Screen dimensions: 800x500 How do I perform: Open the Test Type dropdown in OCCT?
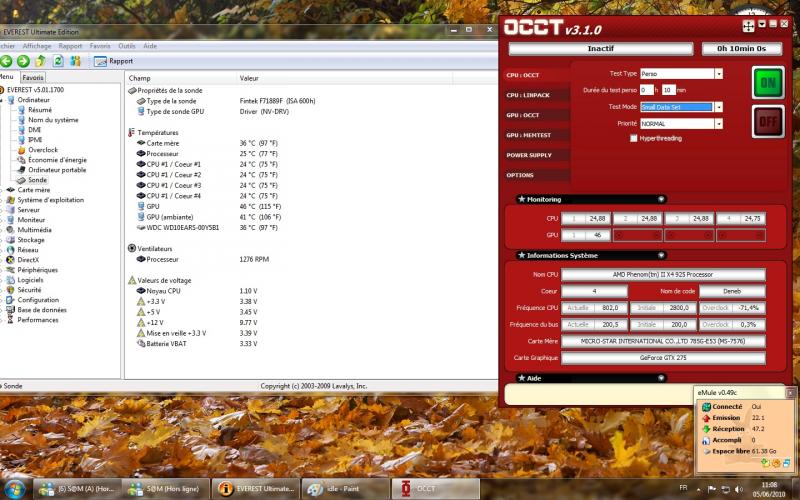point(718,74)
